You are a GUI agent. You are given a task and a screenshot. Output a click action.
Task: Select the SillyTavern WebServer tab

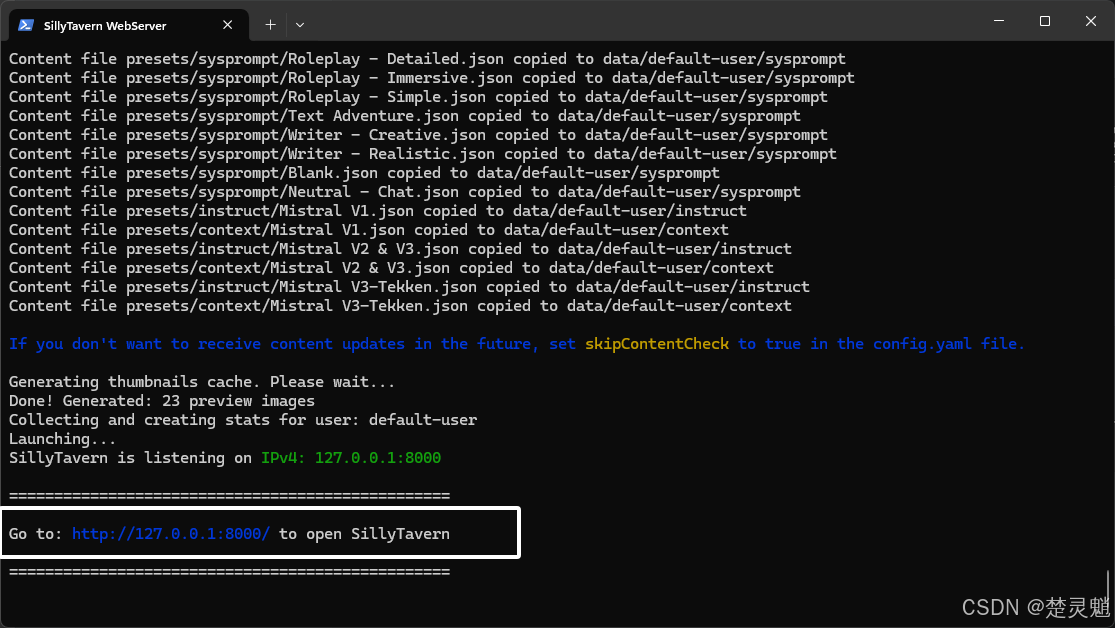(129, 25)
